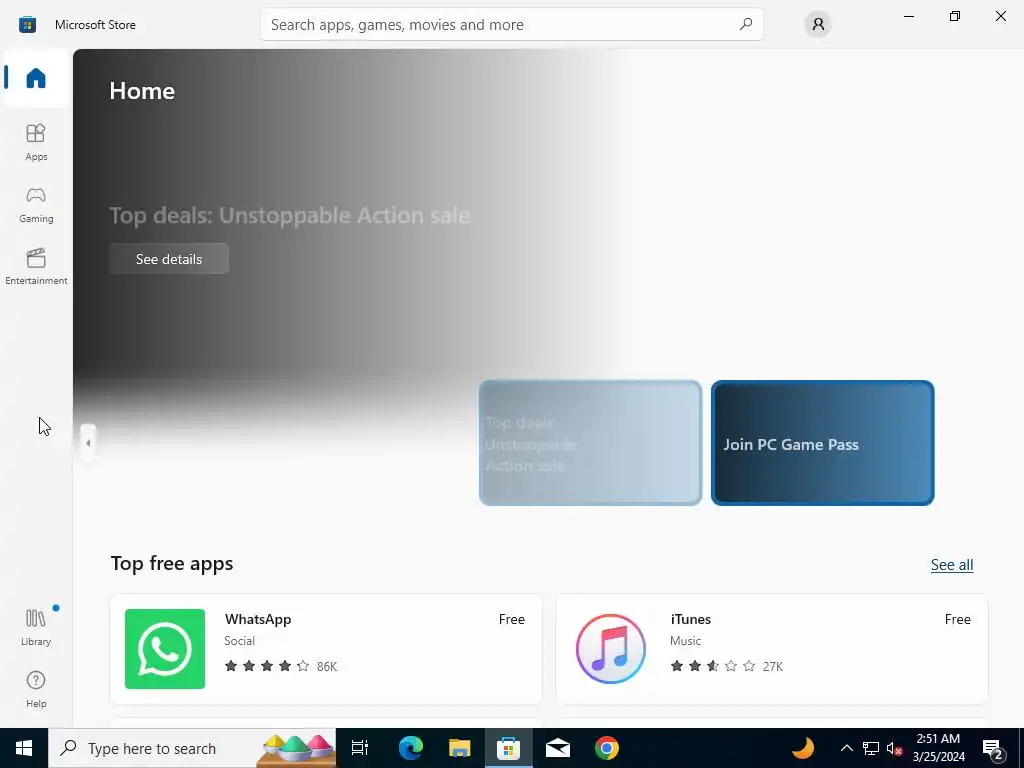This screenshot has width=1024, height=768.
Task: Open the Library page
Action: click(36, 627)
